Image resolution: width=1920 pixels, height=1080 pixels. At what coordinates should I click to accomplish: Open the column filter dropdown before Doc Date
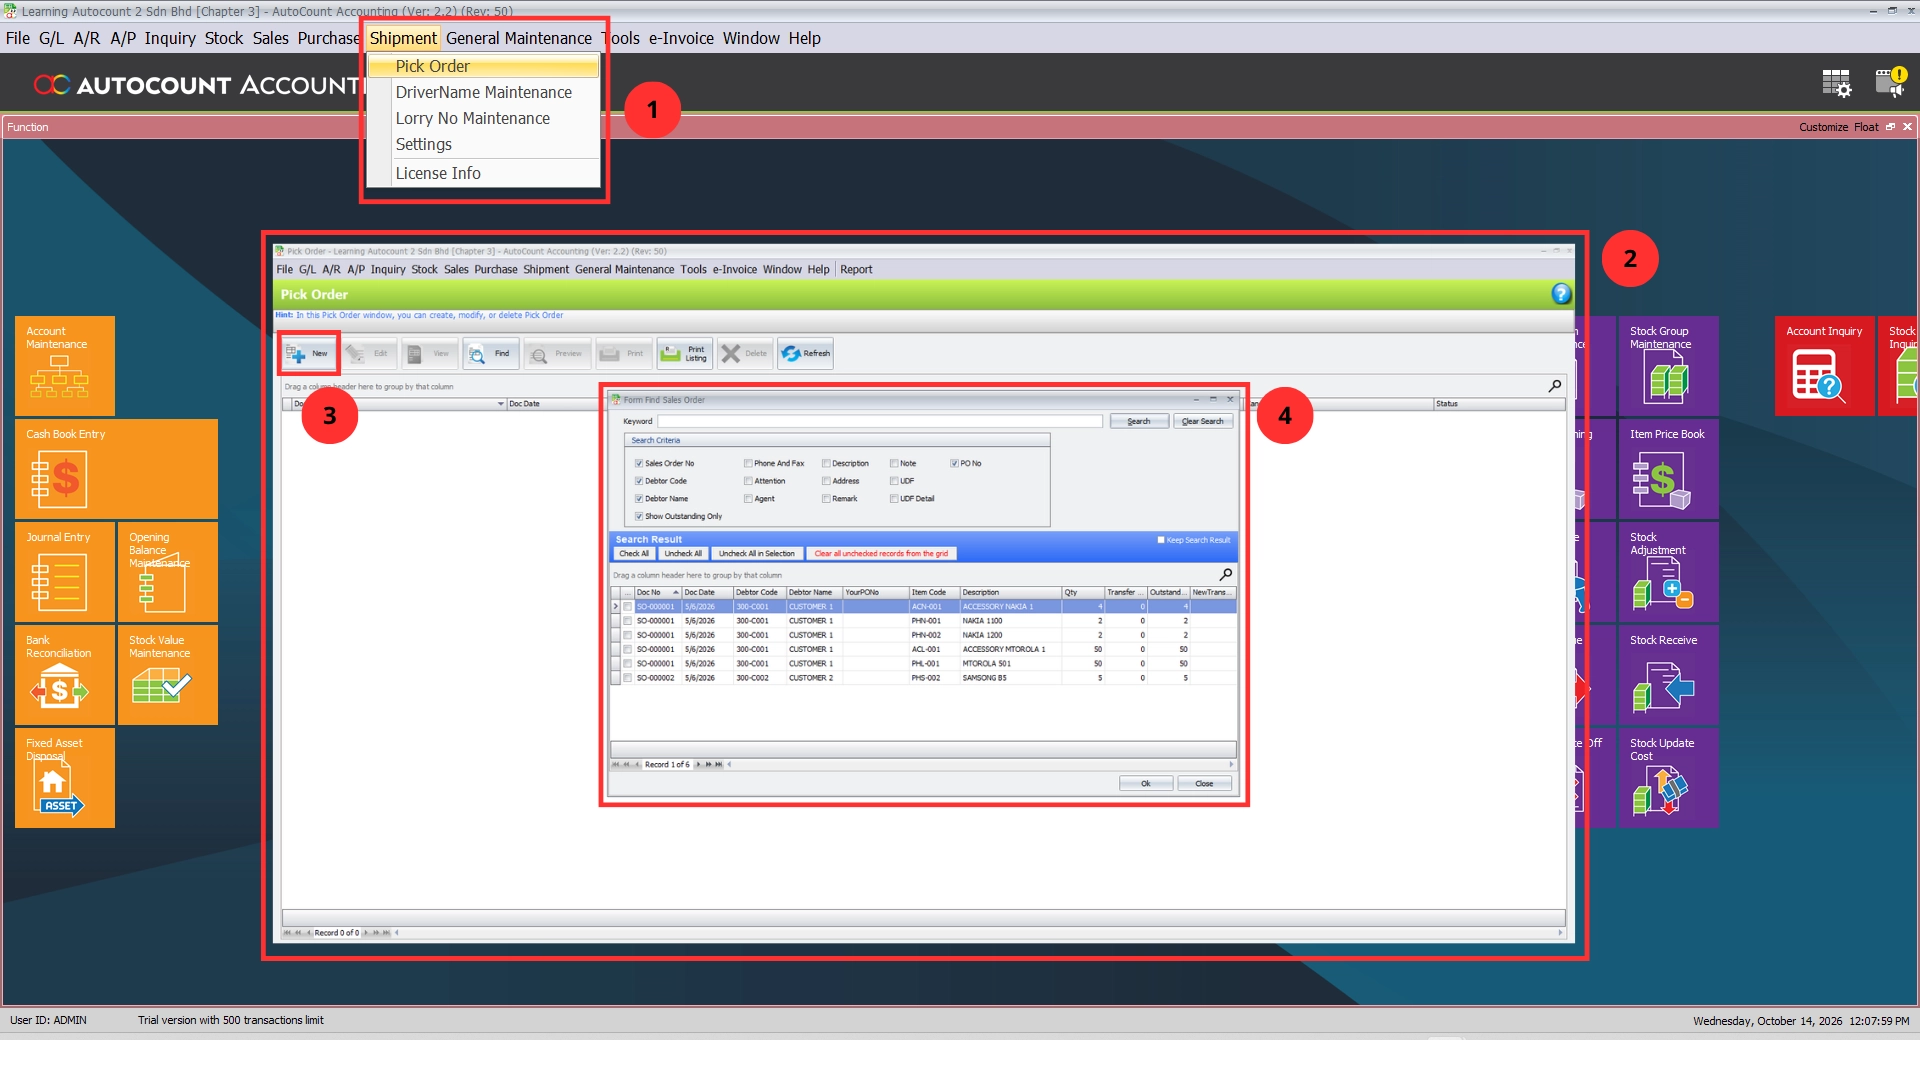[x=501, y=404]
